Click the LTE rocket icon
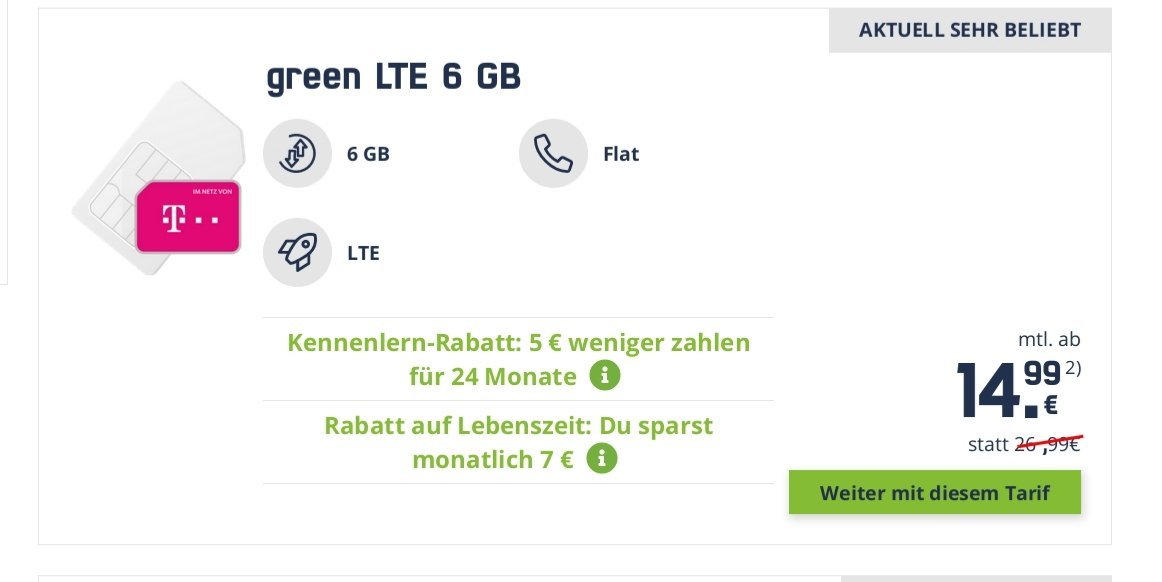Screen dimensions: 1162x582 pyautogui.click(x=297, y=252)
